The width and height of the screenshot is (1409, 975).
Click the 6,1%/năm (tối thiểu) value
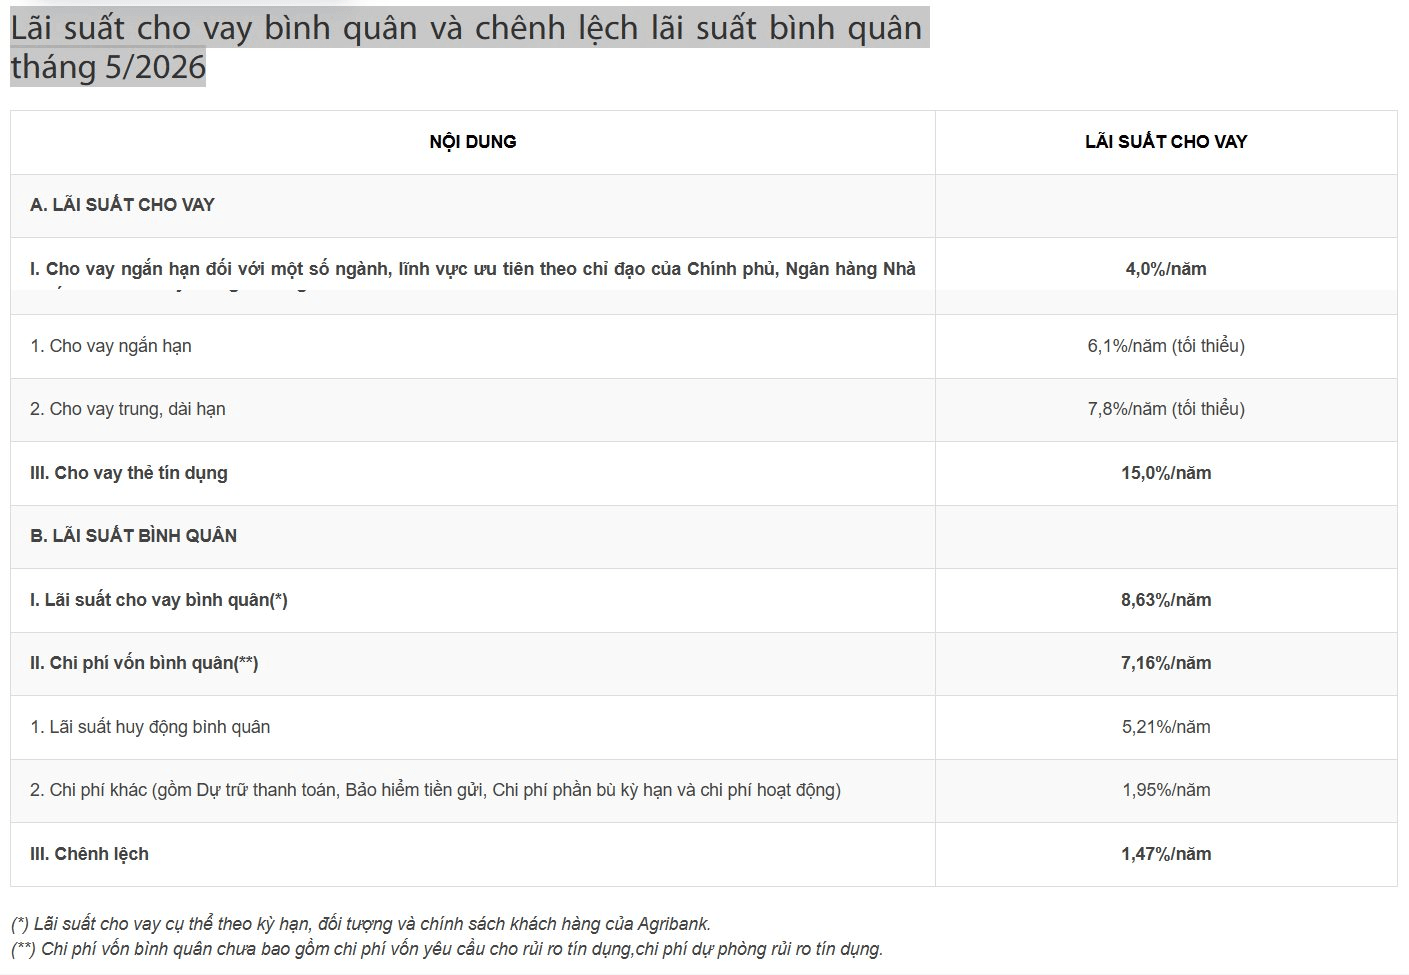point(1166,346)
